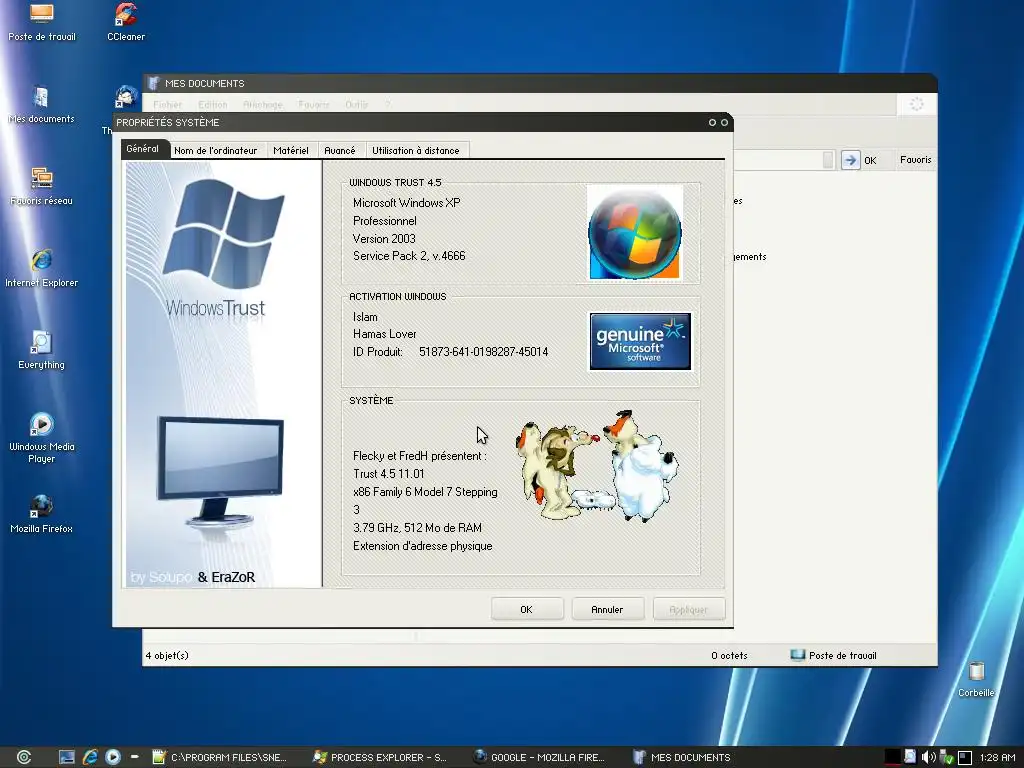This screenshot has height=768, width=1024.
Task: Switch to C:\Program Files\SNE... taskbar window
Action: point(220,758)
